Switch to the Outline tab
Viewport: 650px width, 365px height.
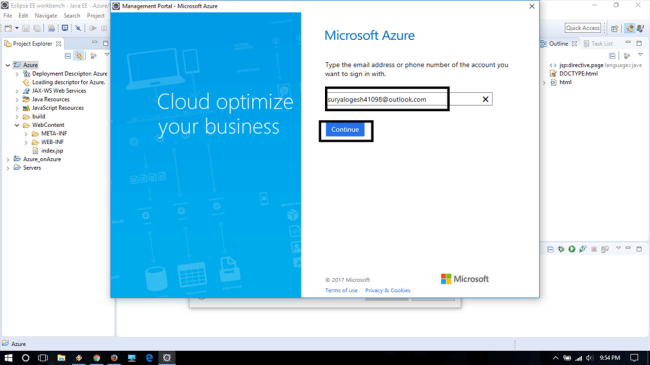click(x=558, y=44)
